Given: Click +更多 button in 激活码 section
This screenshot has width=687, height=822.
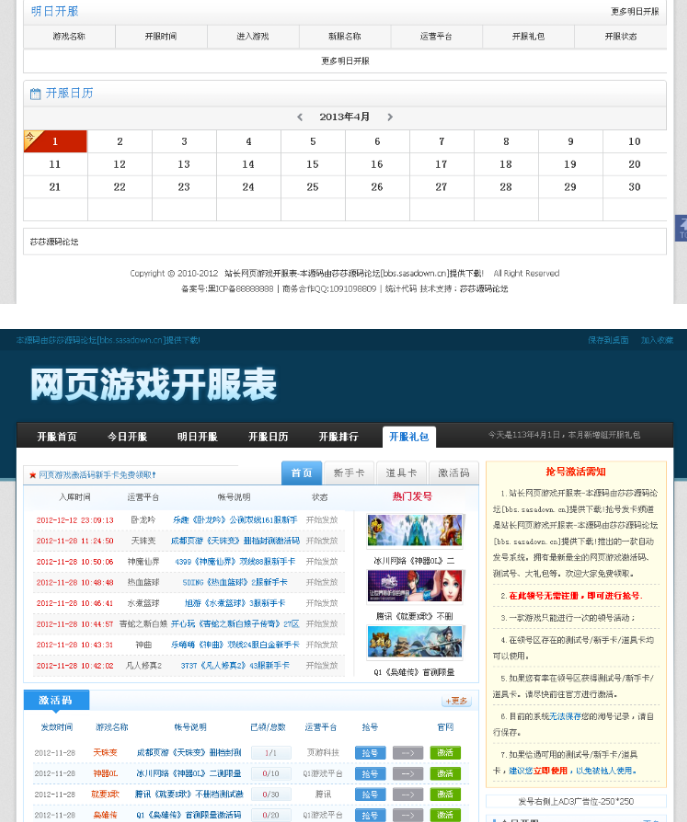Looking at the screenshot, I should pyautogui.click(x=456, y=701).
